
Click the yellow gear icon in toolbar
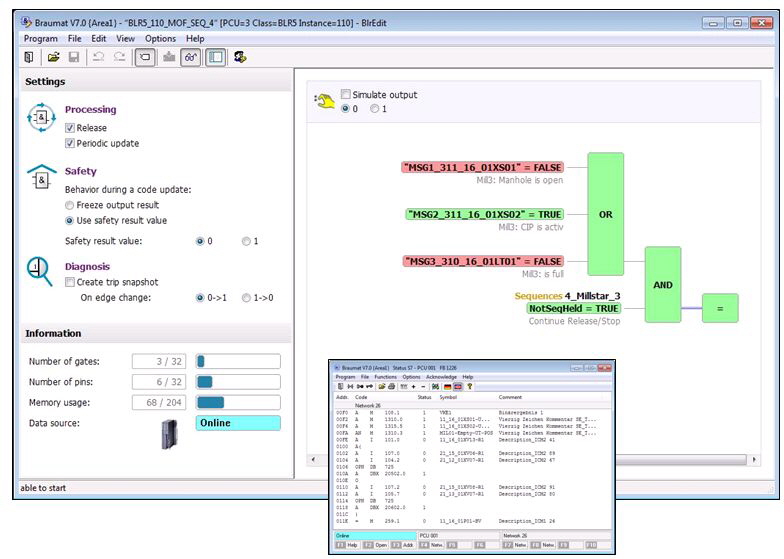(241, 58)
